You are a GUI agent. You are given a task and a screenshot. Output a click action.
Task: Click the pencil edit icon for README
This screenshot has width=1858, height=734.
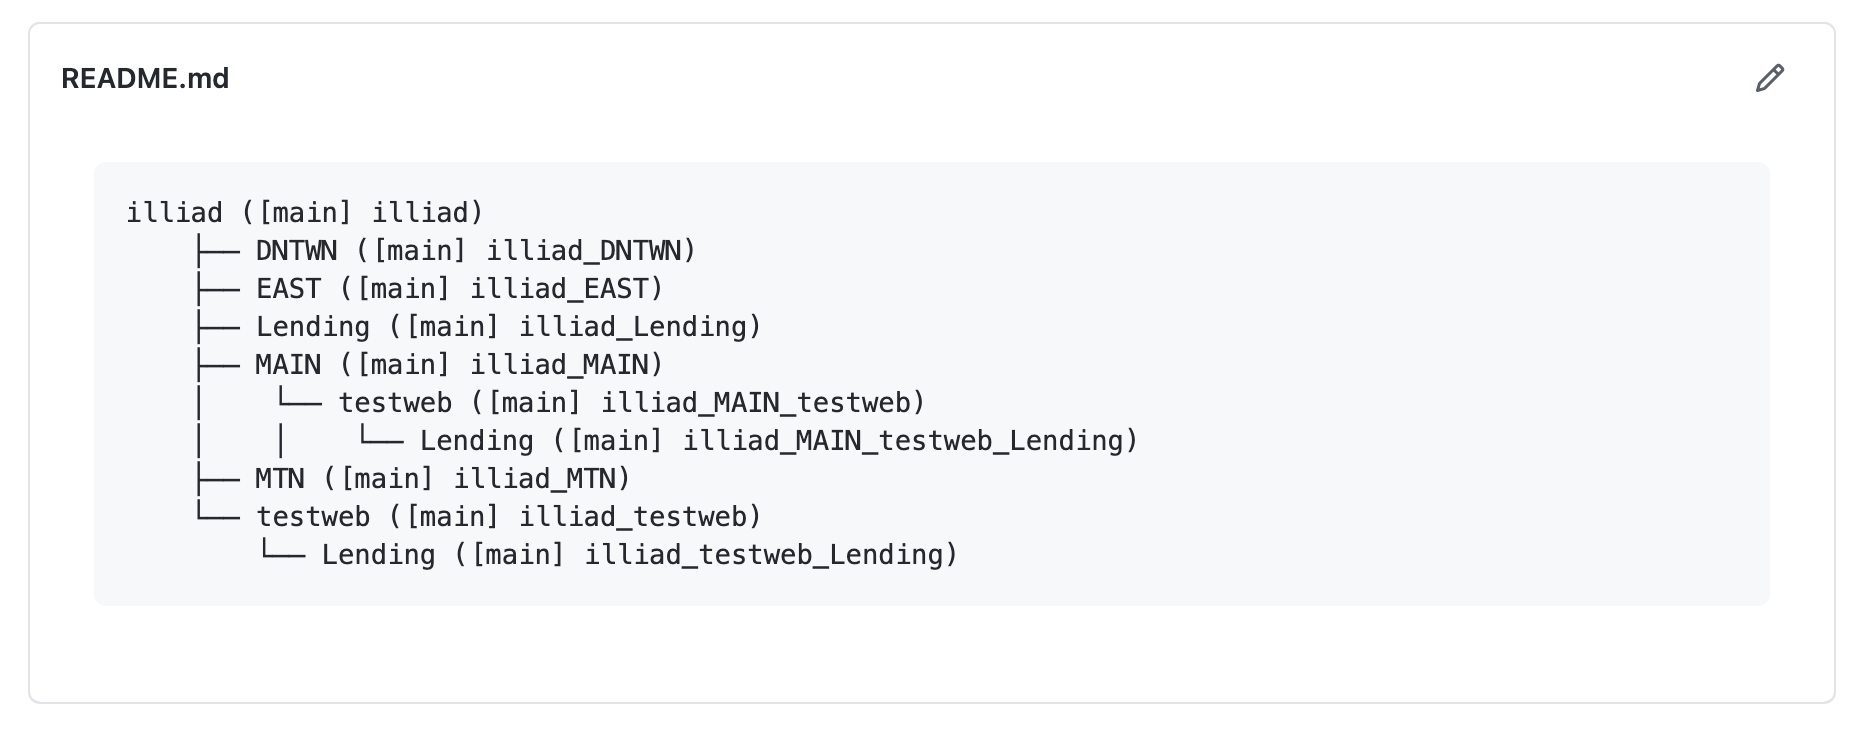1769,78
